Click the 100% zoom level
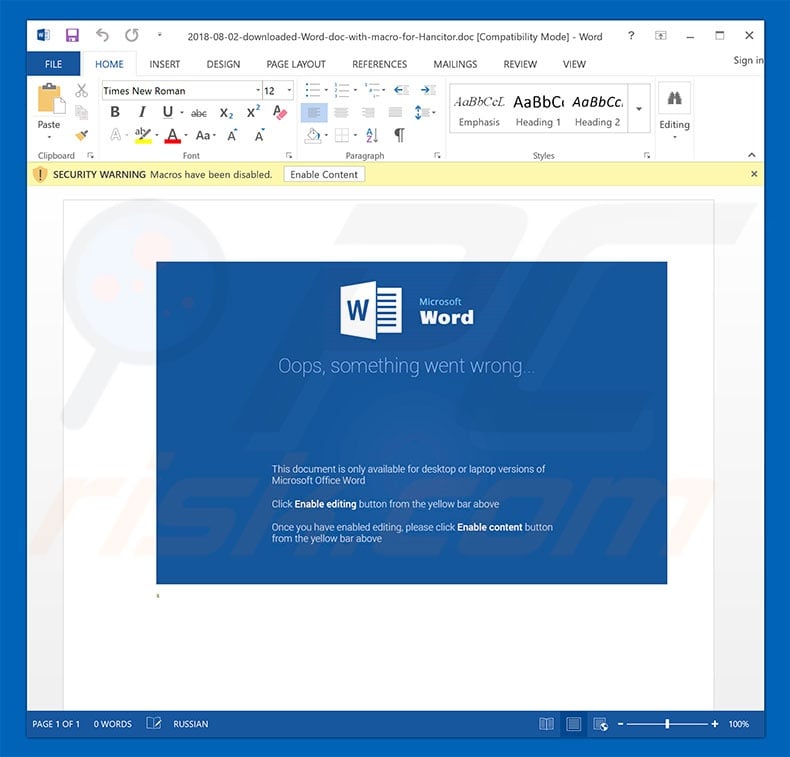Viewport: 790px width, 757px height. 738,724
